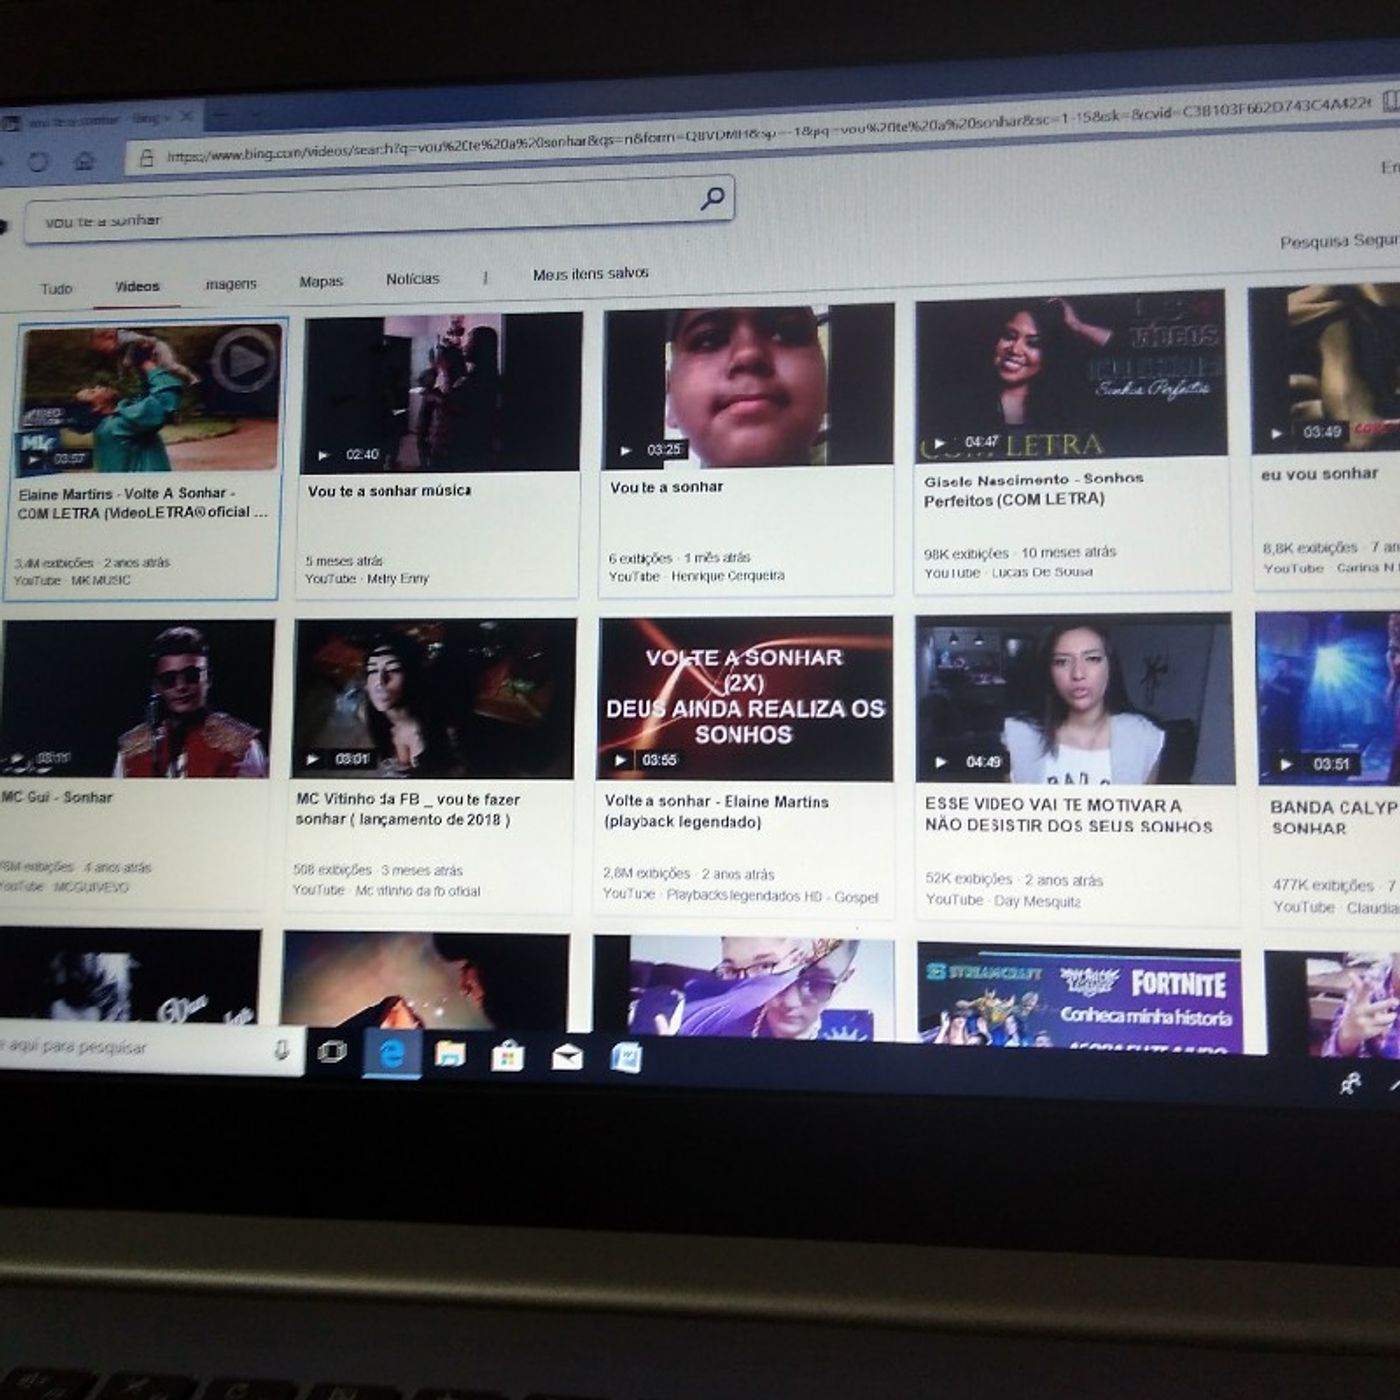Open the MC Vitinho da FB title
The height and width of the screenshot is (1400, 1400).
(x=408, y=809)
